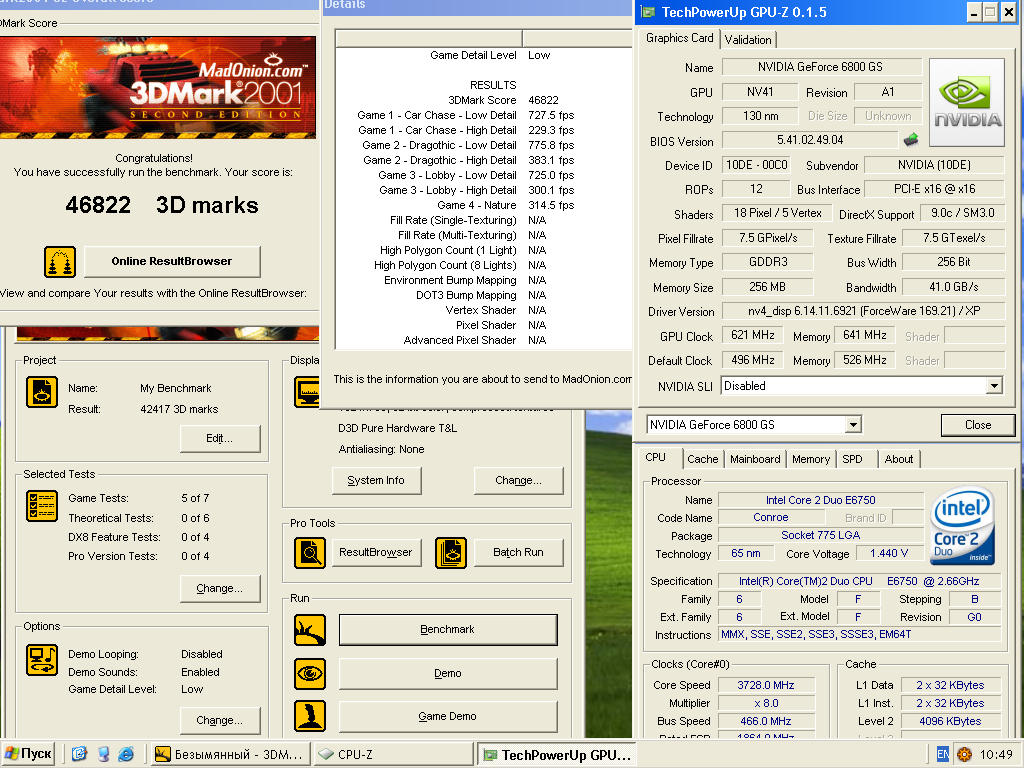Click the Memory Size 256 MB field
This screenshot has width=1024, height=768.
(x=767, y=287)
